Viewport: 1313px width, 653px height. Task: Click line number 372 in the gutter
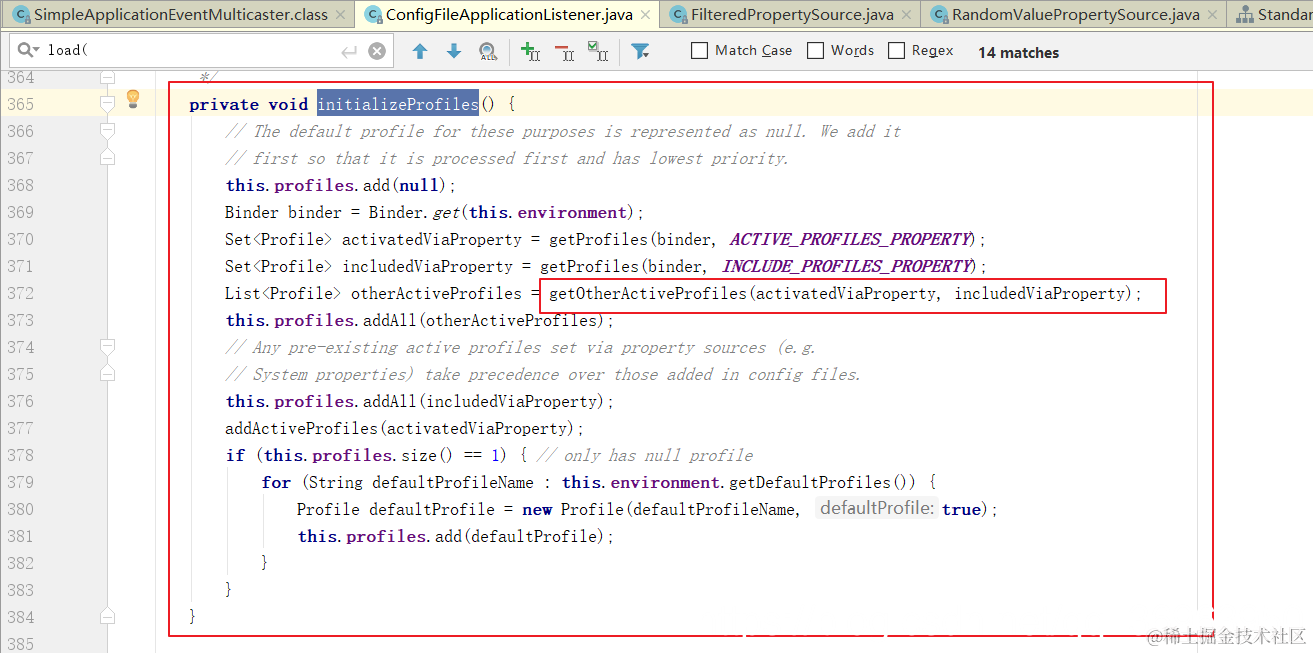point(21,293)
